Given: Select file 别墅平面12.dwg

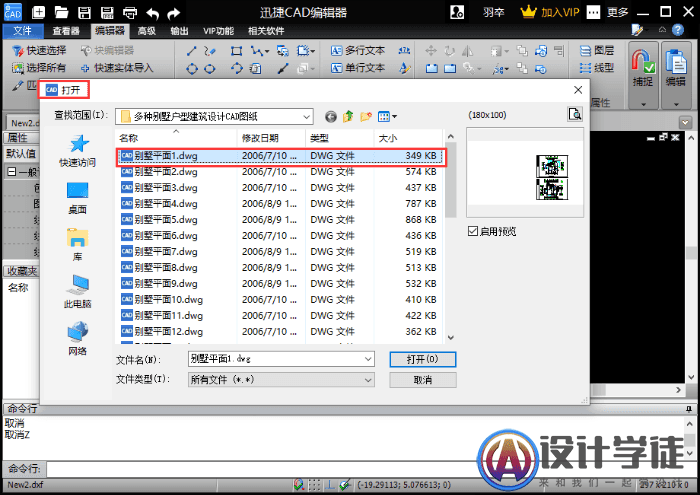Looking at the screenshot, I should pos(281,332).
